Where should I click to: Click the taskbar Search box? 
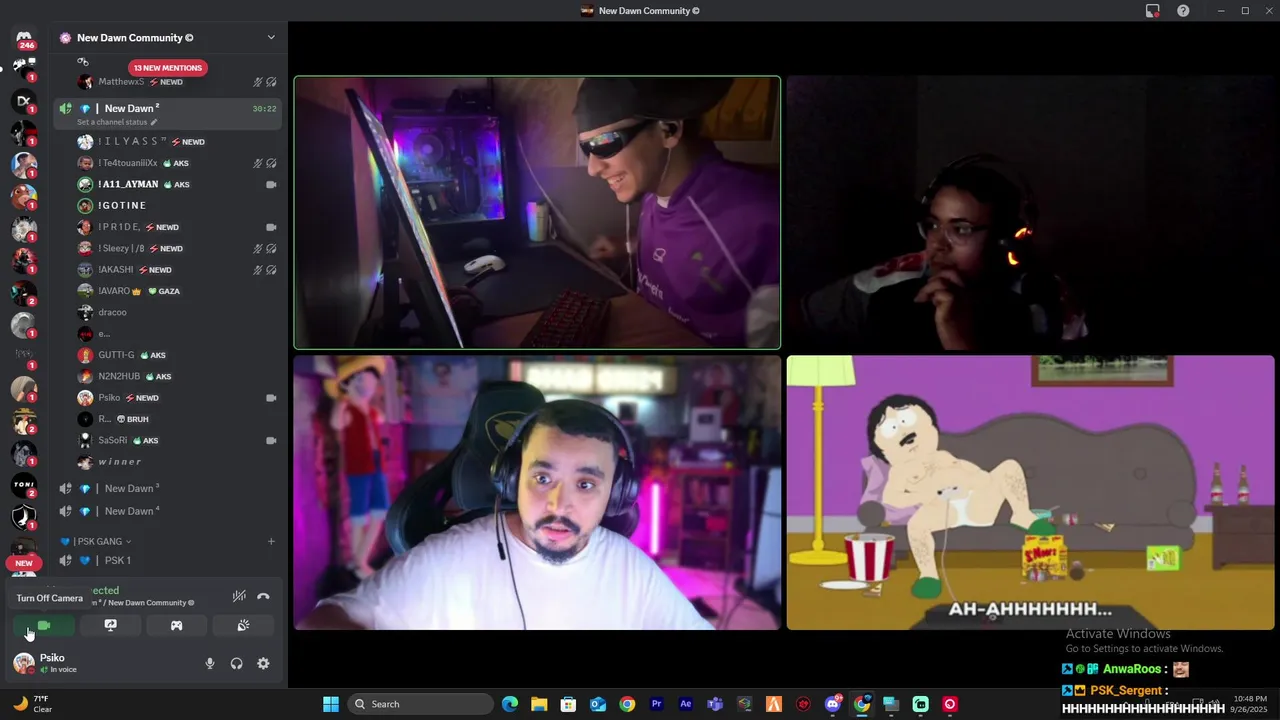pyautogui.click(x=420, y=704)
